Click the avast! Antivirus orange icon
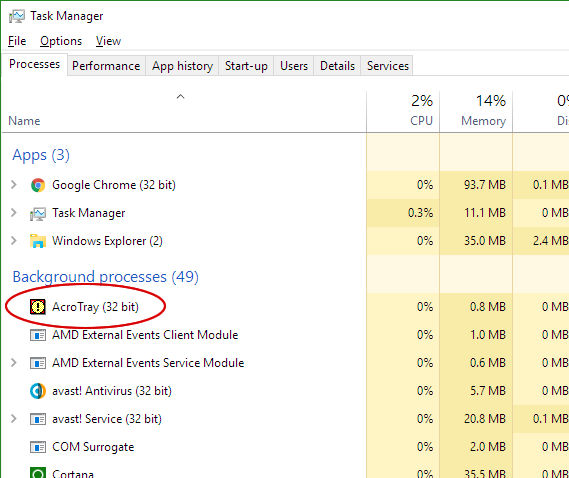 (x=38, y=391)
